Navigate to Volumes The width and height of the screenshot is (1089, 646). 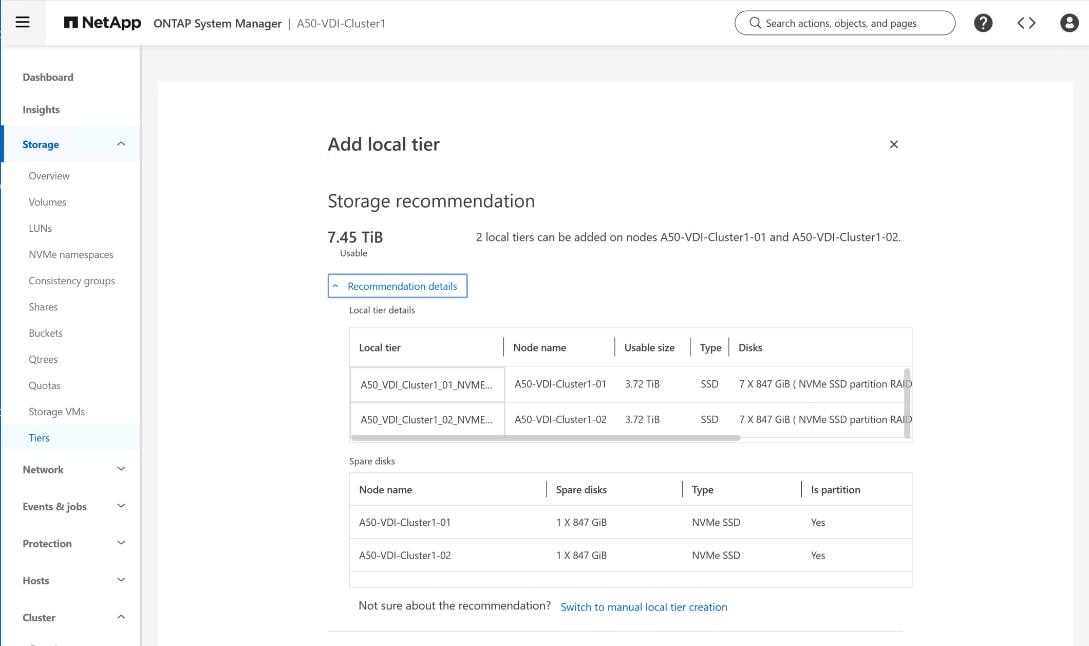tap(47, 202)
